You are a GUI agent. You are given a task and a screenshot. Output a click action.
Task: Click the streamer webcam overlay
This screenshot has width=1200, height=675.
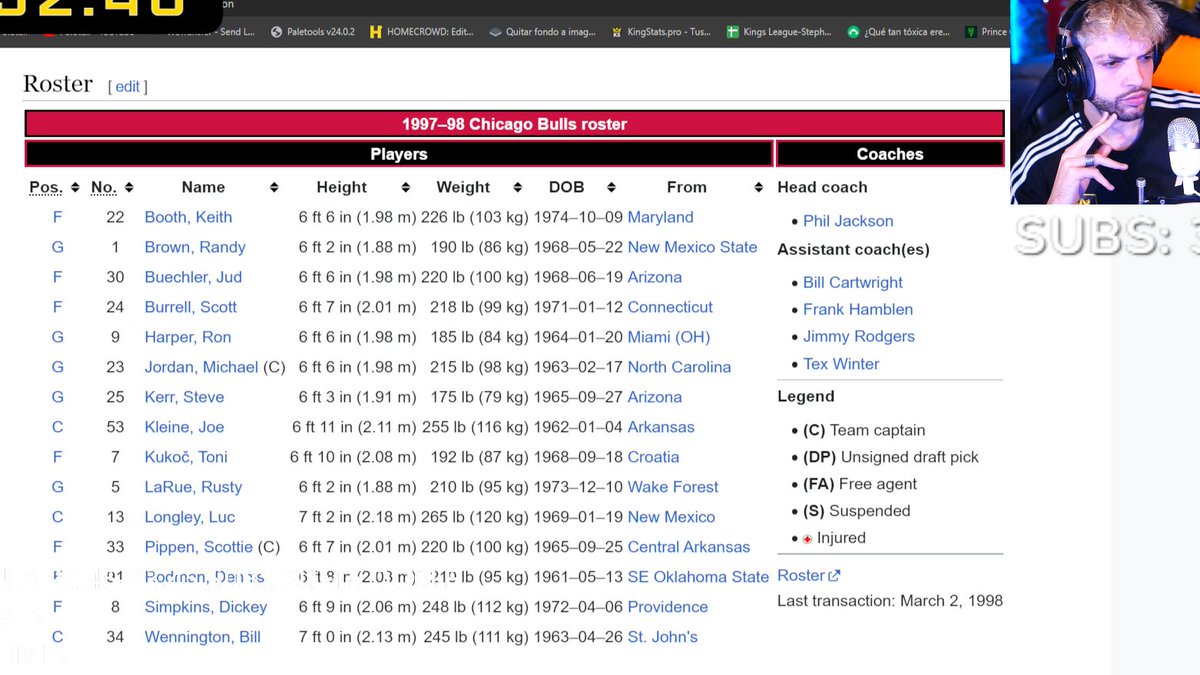(x=1105, y=102)
